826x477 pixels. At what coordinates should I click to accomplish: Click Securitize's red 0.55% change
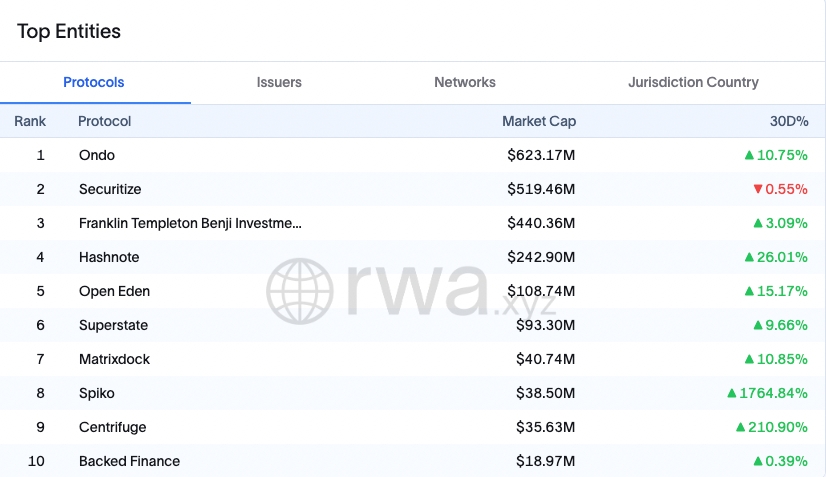coord(780,189)
